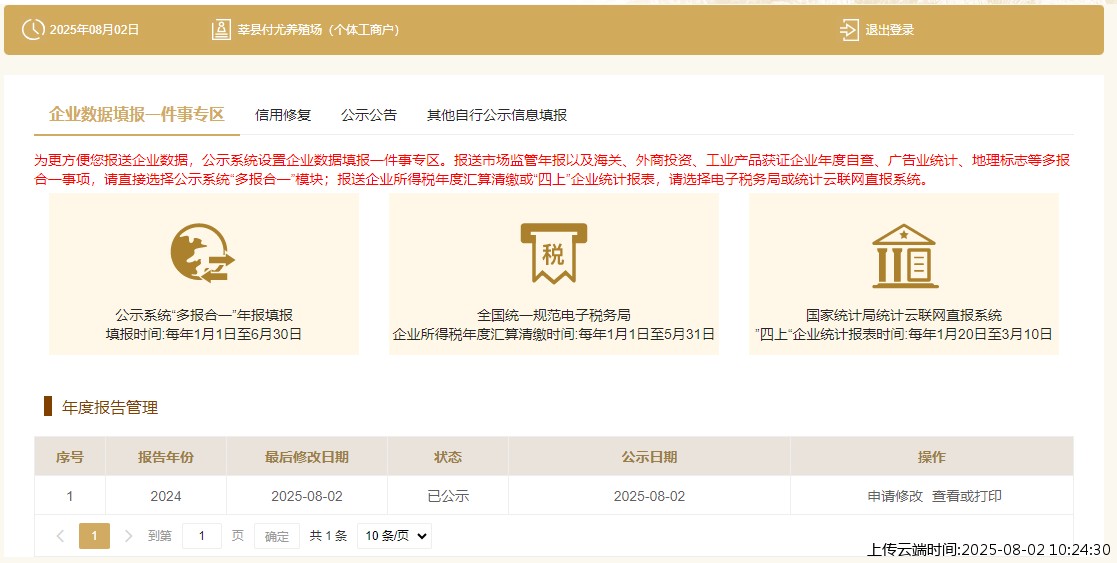
Task: Click the page number input field
Action: tap(202, 536)
